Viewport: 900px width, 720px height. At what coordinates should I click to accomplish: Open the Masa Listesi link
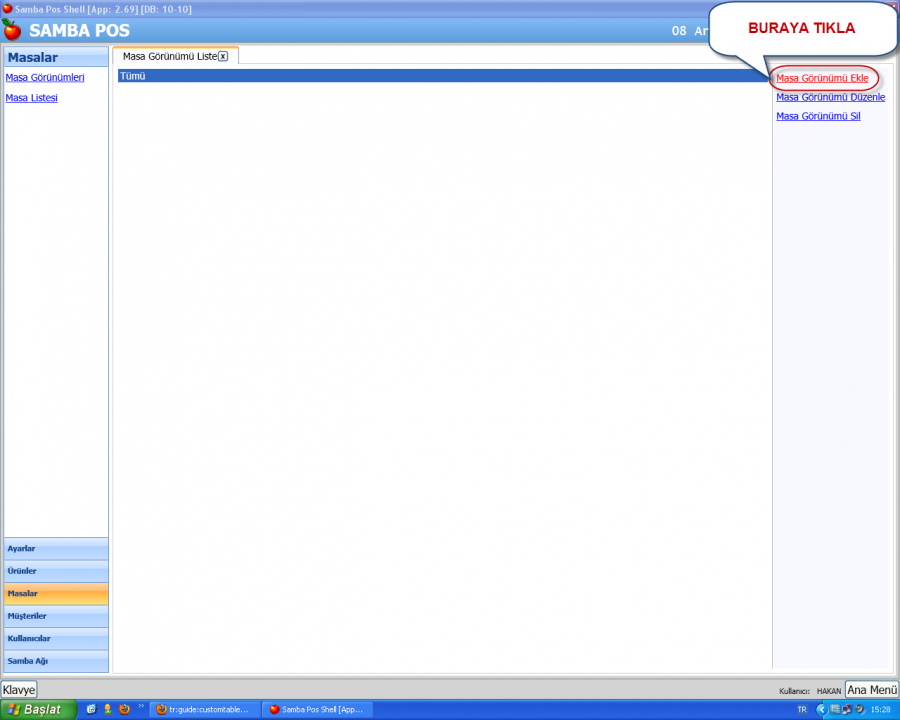[32, 98]
